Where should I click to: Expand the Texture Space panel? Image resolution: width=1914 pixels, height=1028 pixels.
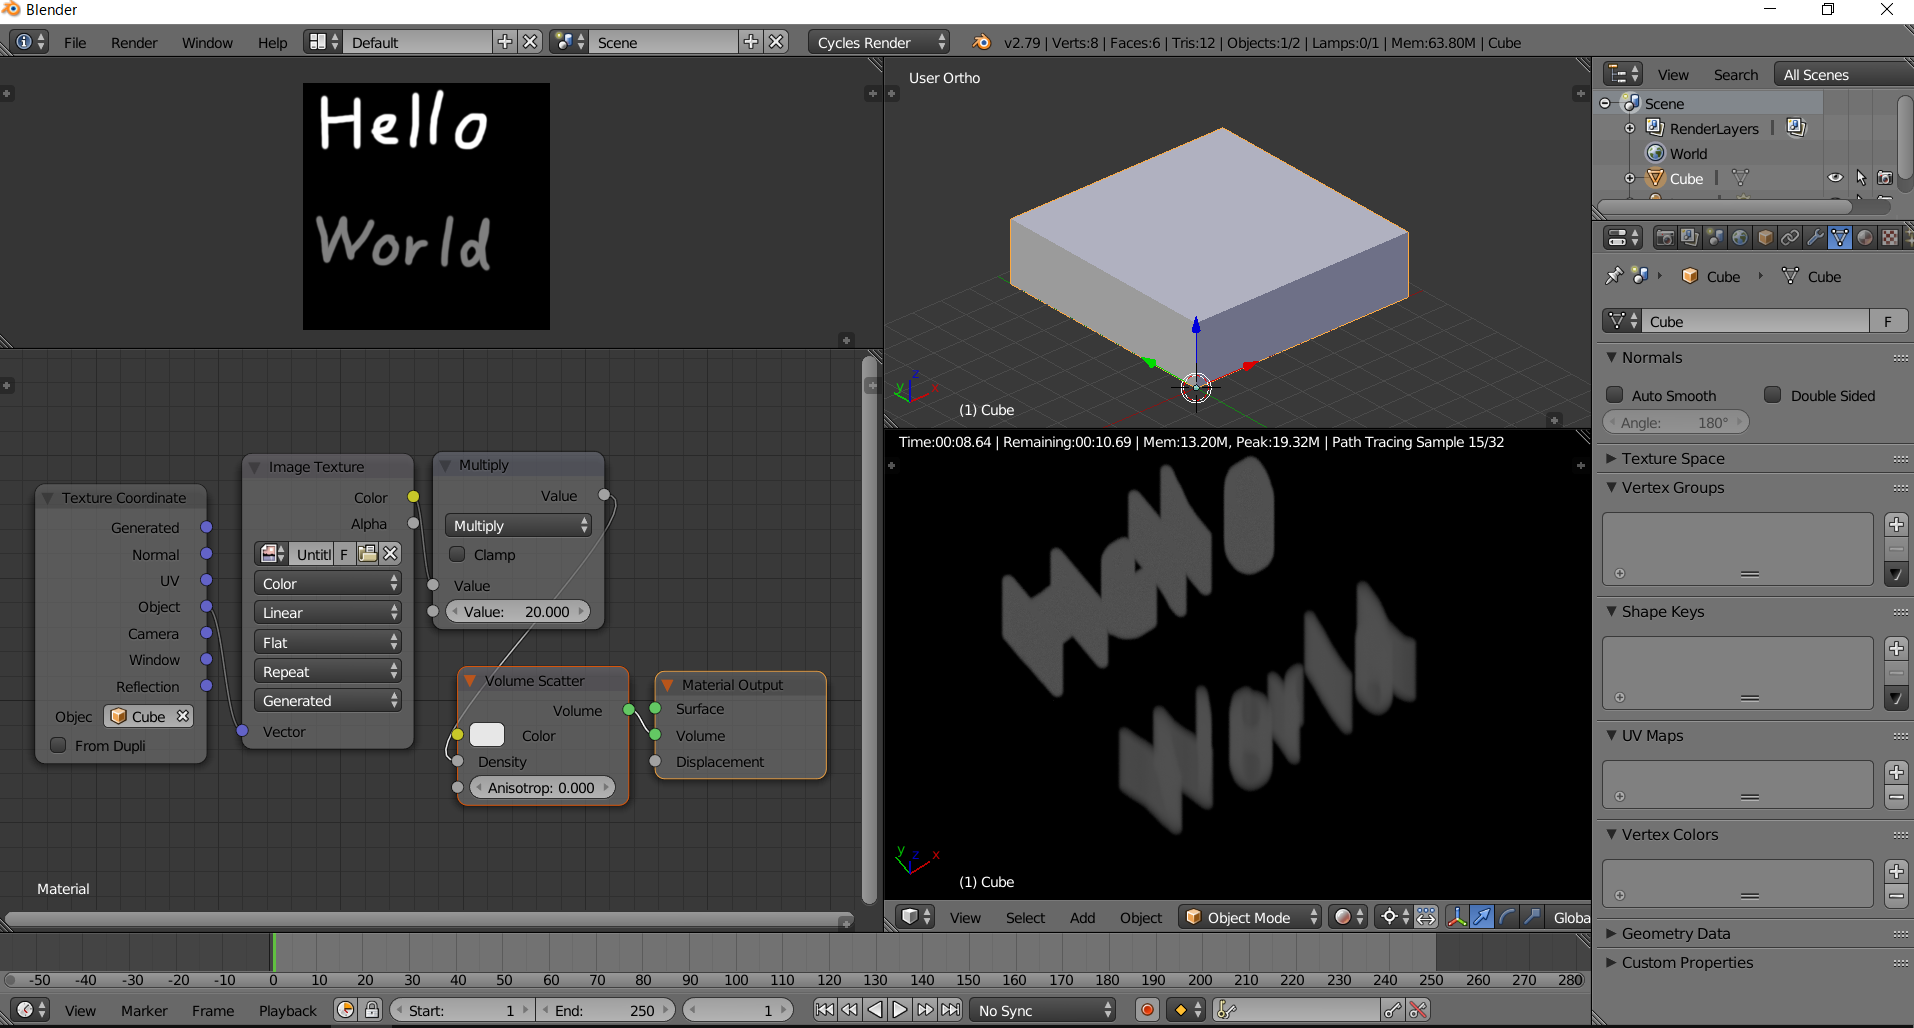point(1611,458)
